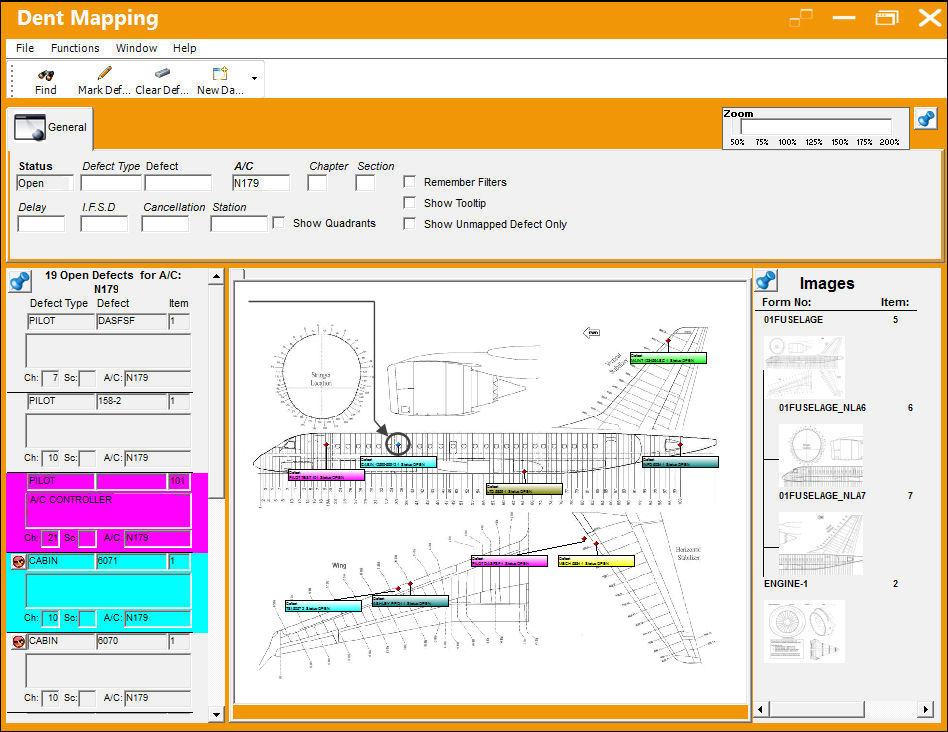Select the 01FUSELAGE_NLA6 image thumbnail

[821, 455]
